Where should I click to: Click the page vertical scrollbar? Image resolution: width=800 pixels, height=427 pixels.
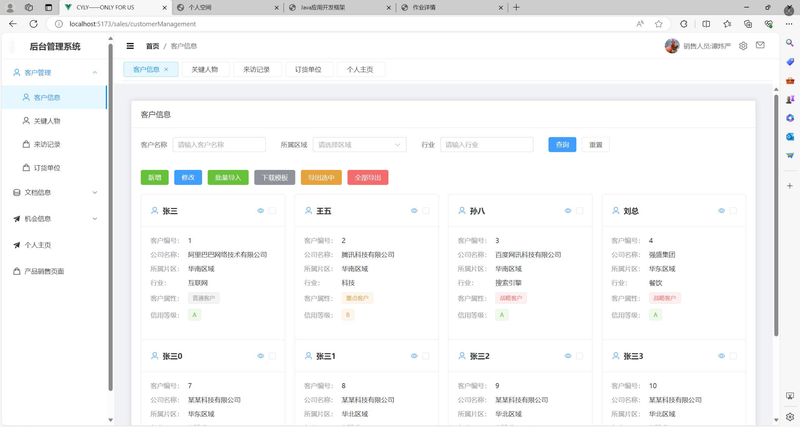tap(776, 214)
